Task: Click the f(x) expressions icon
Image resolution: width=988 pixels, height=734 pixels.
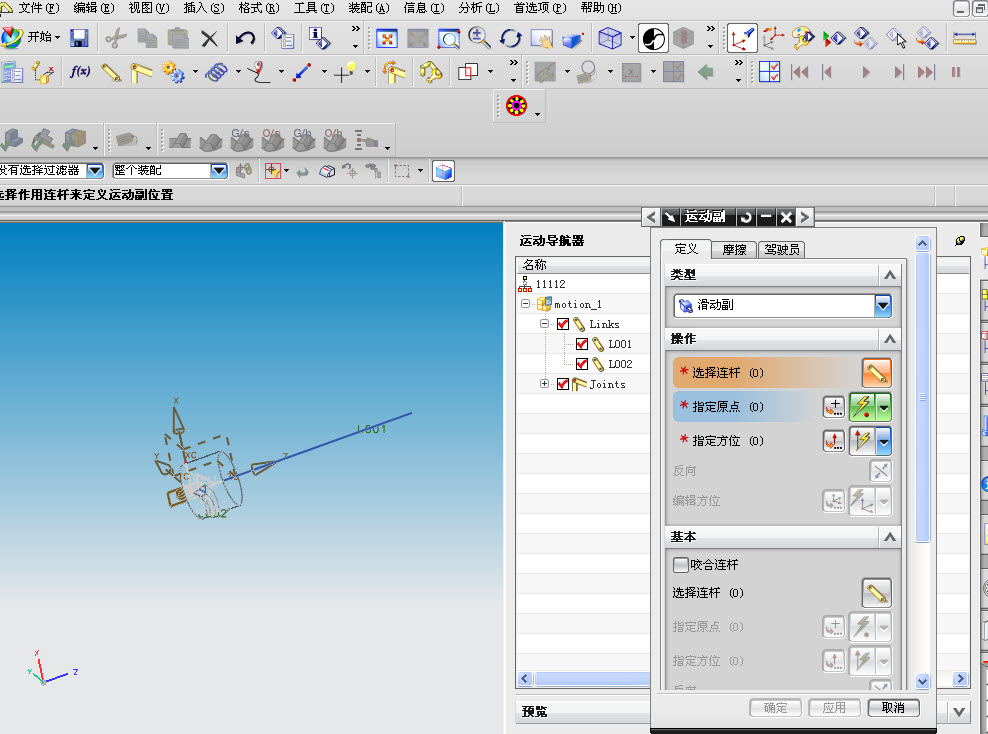Action: pyautogui.click(x=79, y=72)
